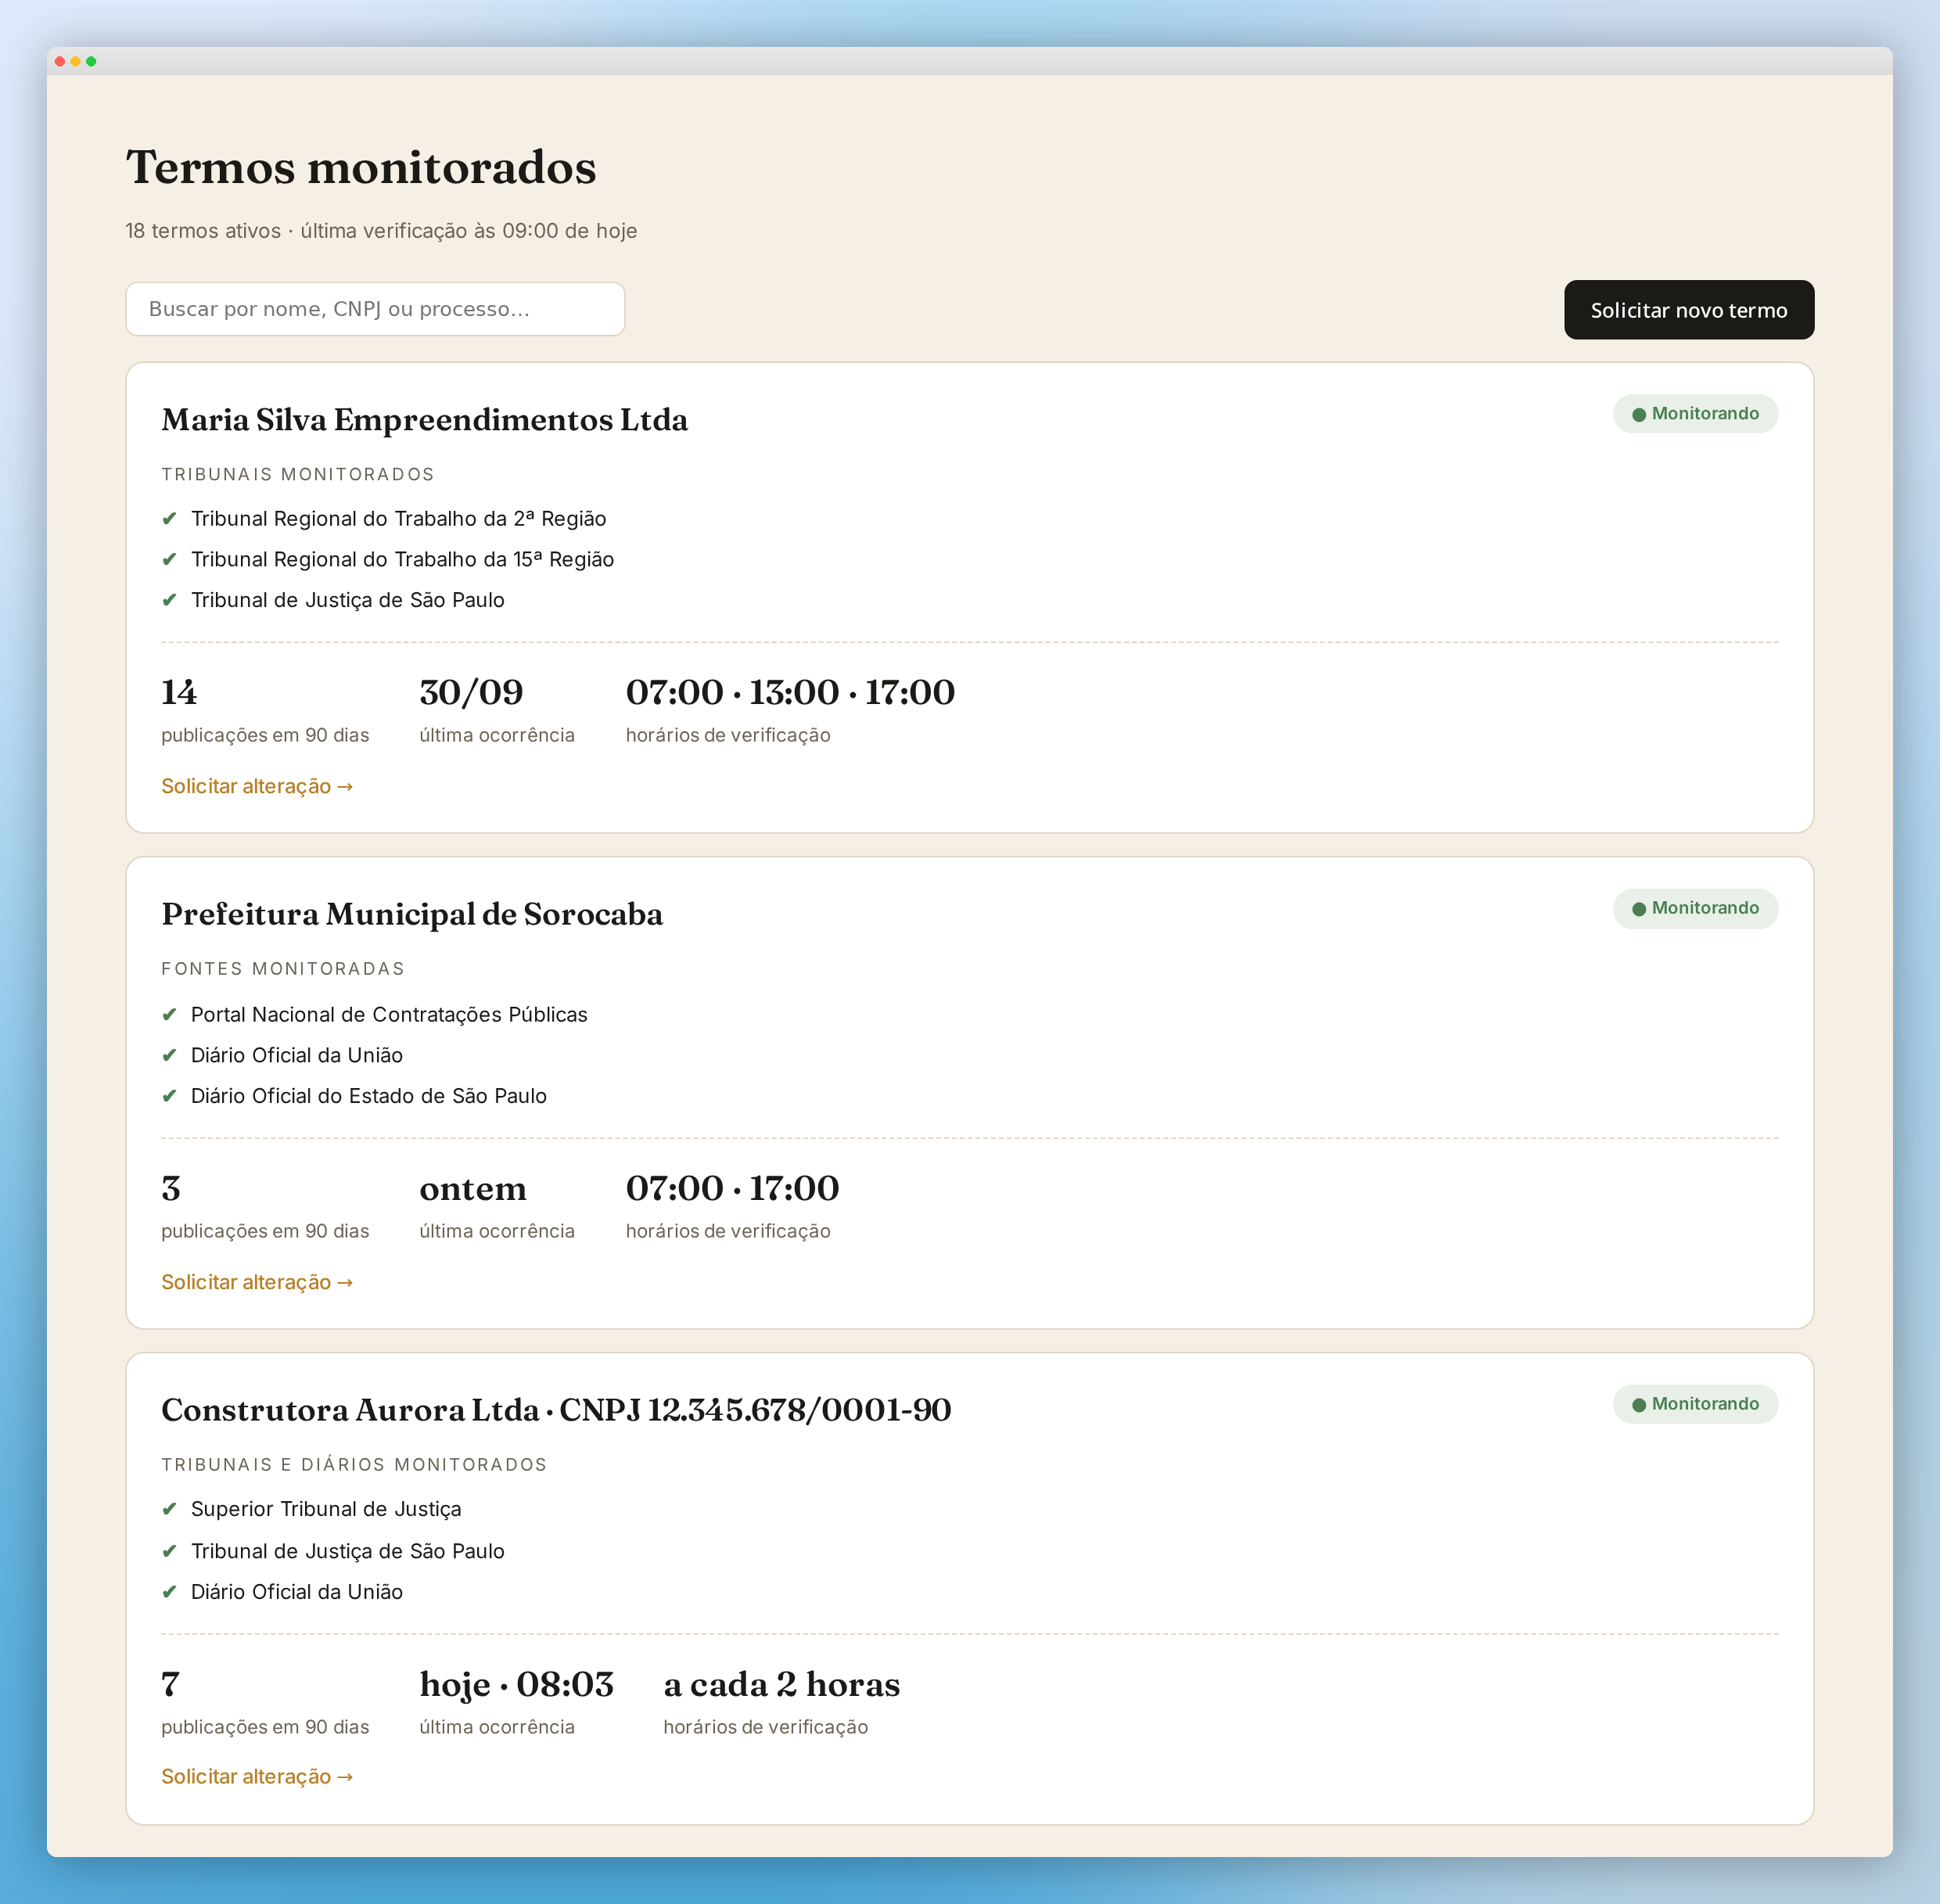Select the Construtora Aurora Ltda CNPJ heading
The width and height of the screenshot is (1940, 1904).
point(556,1410)
